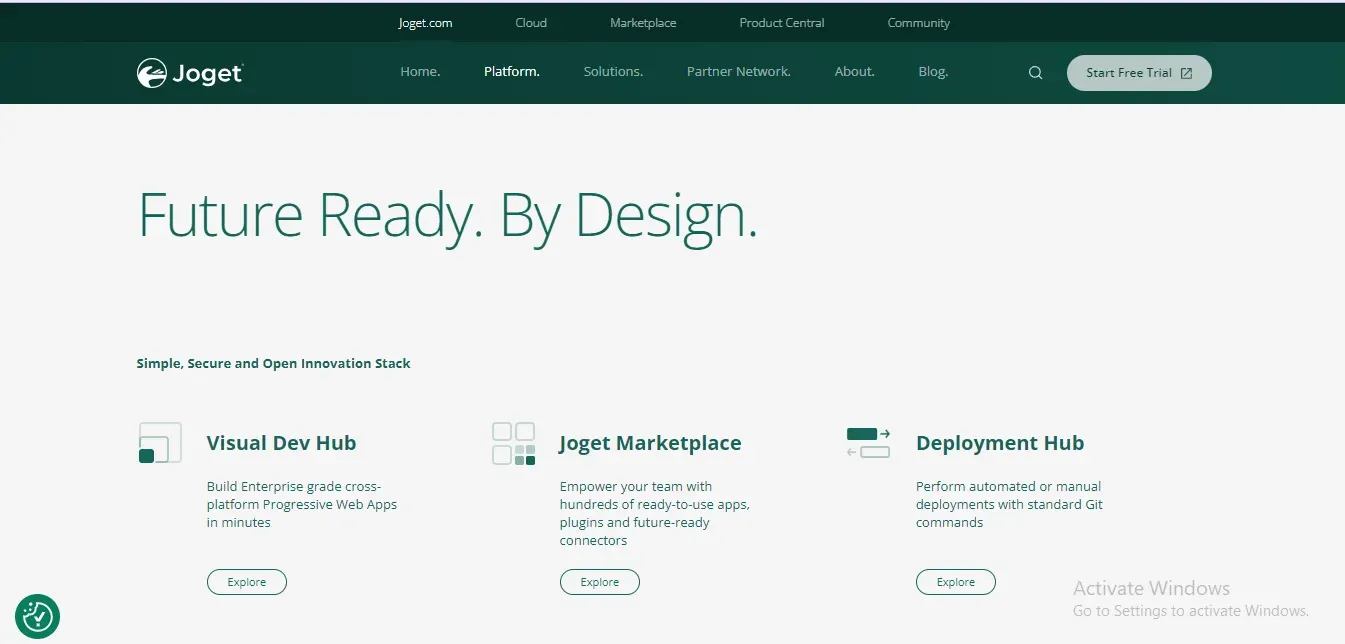Click the 'Perform automated or manual deployments' description

coord(1010,504)
